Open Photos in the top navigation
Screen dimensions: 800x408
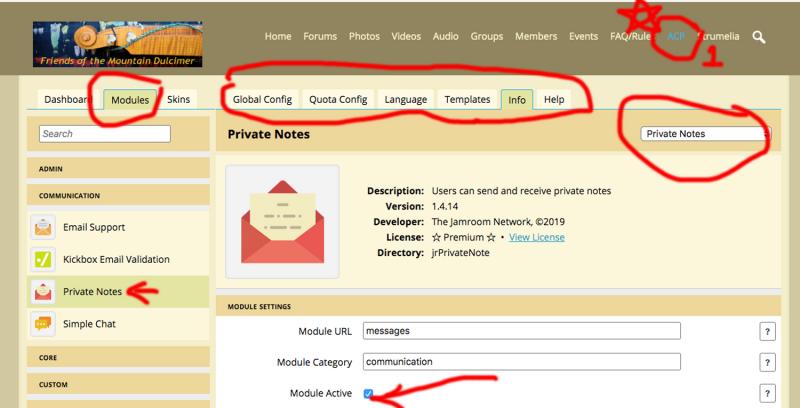click(x=364, y=36)
